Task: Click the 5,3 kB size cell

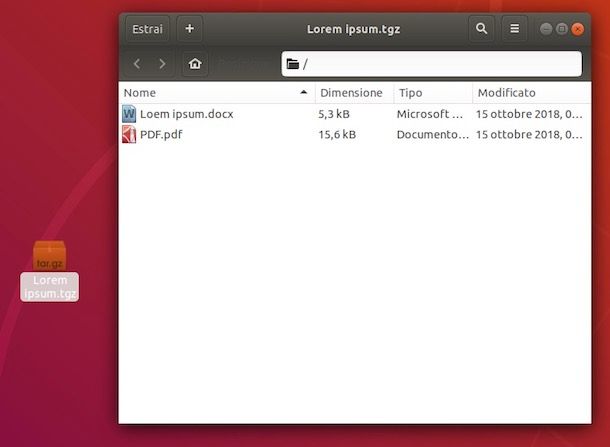Action: pos(334,114)
